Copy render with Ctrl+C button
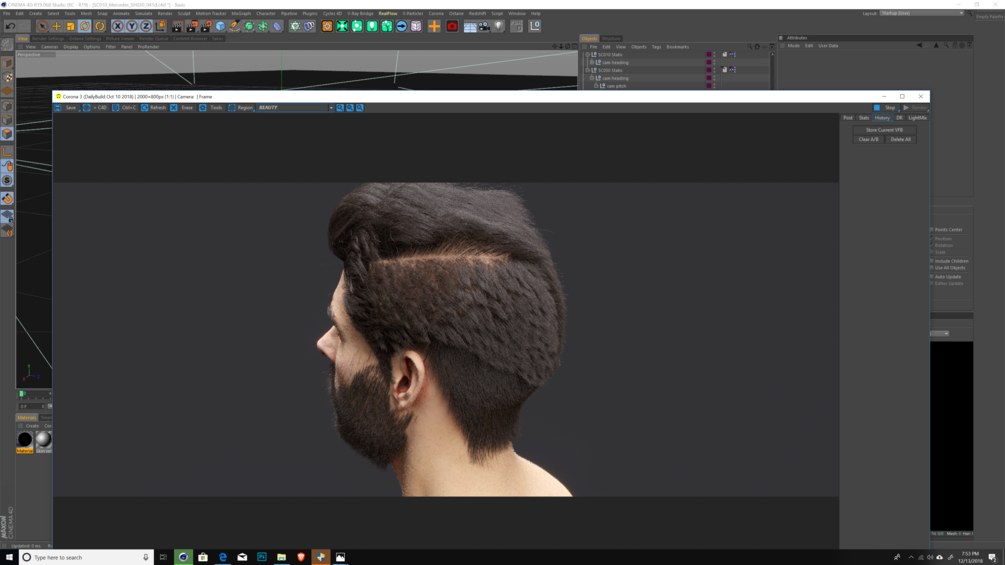Screen dimensions: 1005x565 click(124, 108)
